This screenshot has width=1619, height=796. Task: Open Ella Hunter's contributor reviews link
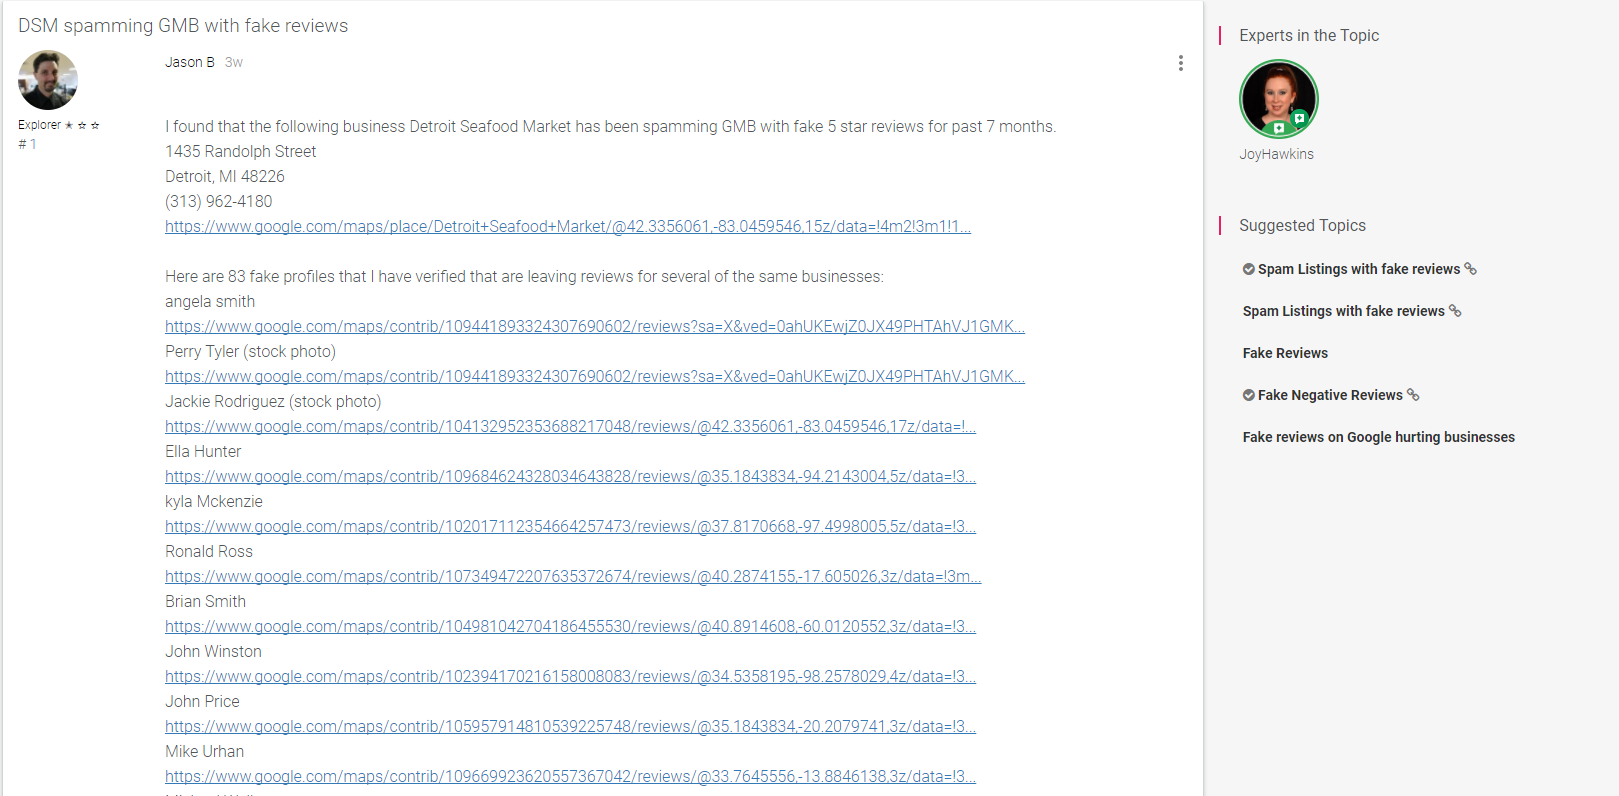click(x=570, y=477)
